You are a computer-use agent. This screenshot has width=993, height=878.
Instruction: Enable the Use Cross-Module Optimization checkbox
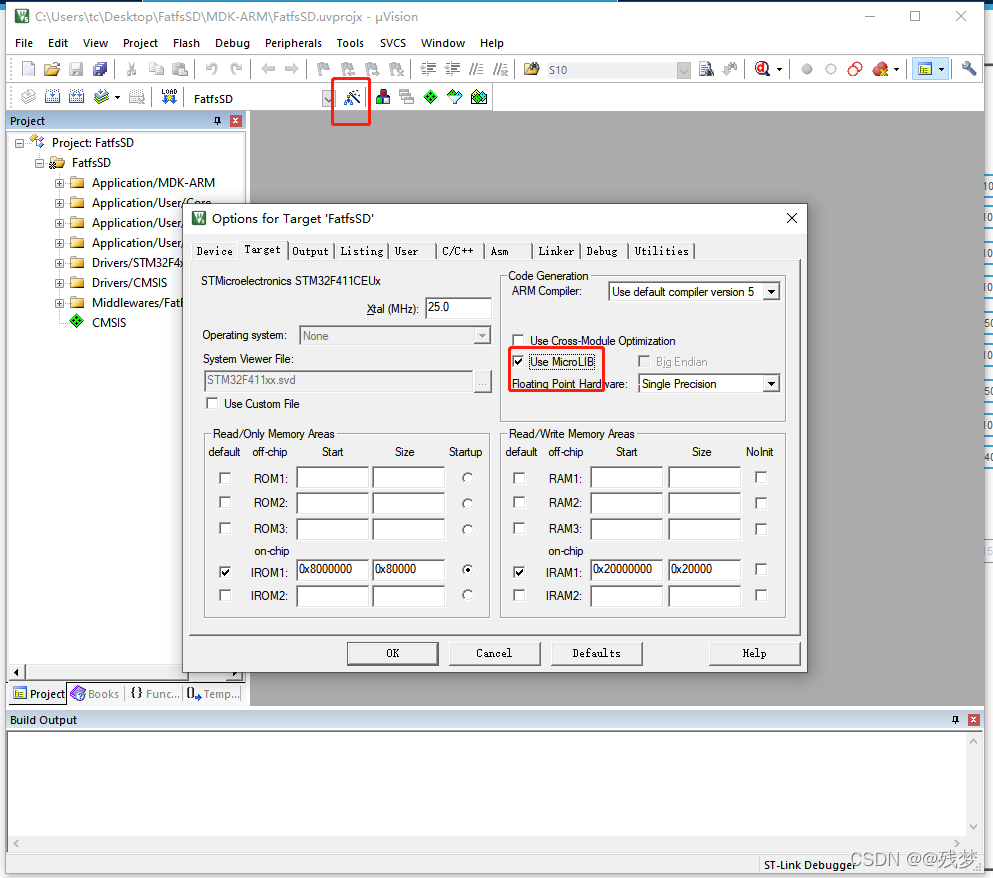(x=518, y=340)
